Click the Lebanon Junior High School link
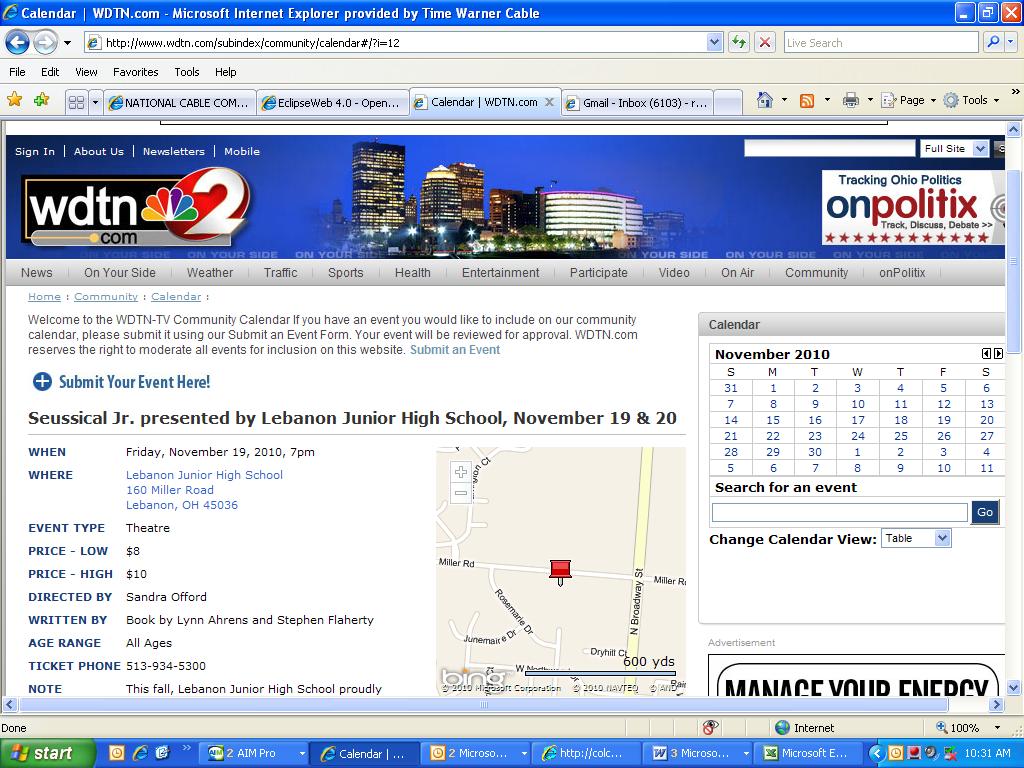The width and height of the screenshot is (1024, 768). pos(204,475)
